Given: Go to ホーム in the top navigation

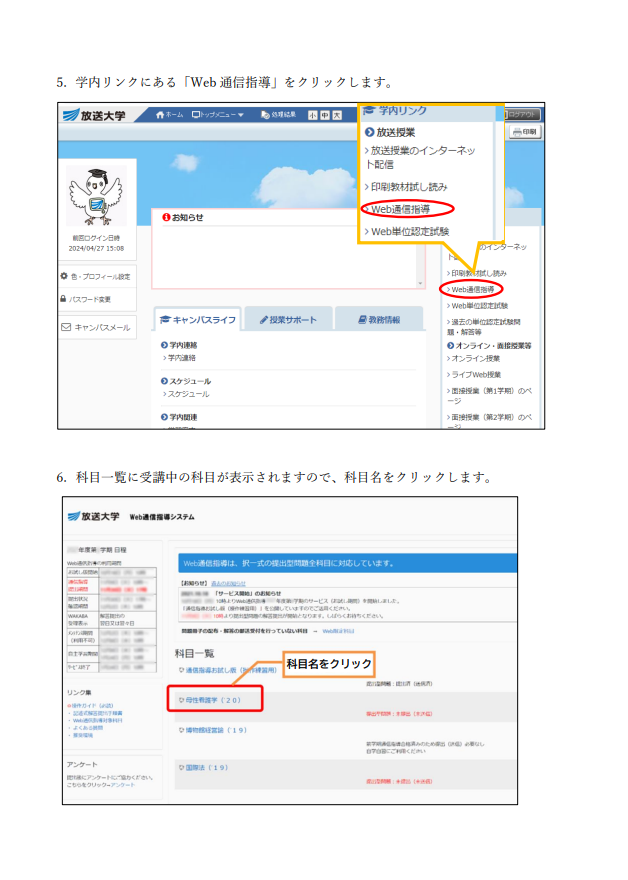Looking at the screenshot, I should click(169, 115).
